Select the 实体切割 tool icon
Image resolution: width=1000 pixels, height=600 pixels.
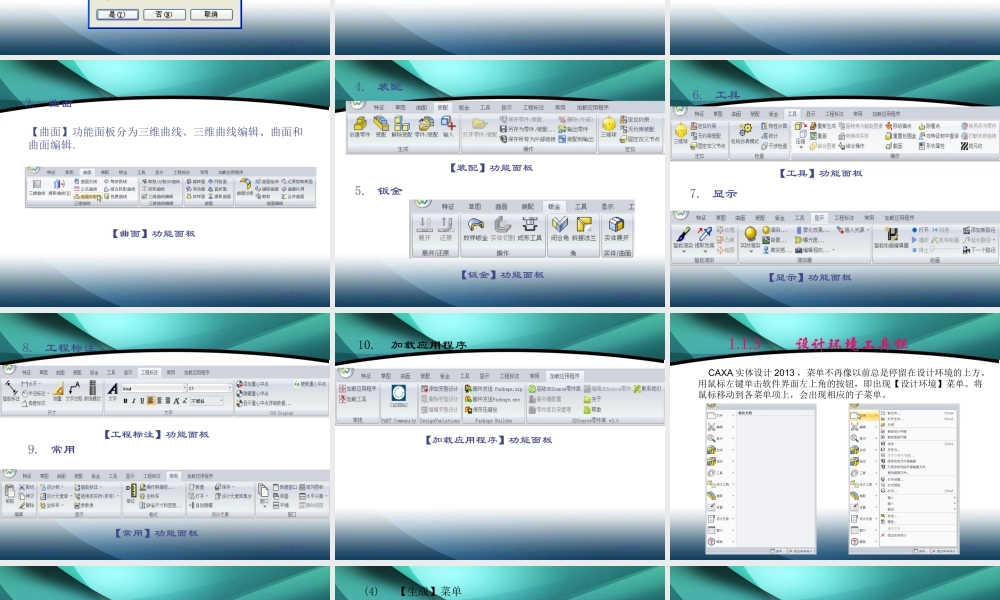503,229
